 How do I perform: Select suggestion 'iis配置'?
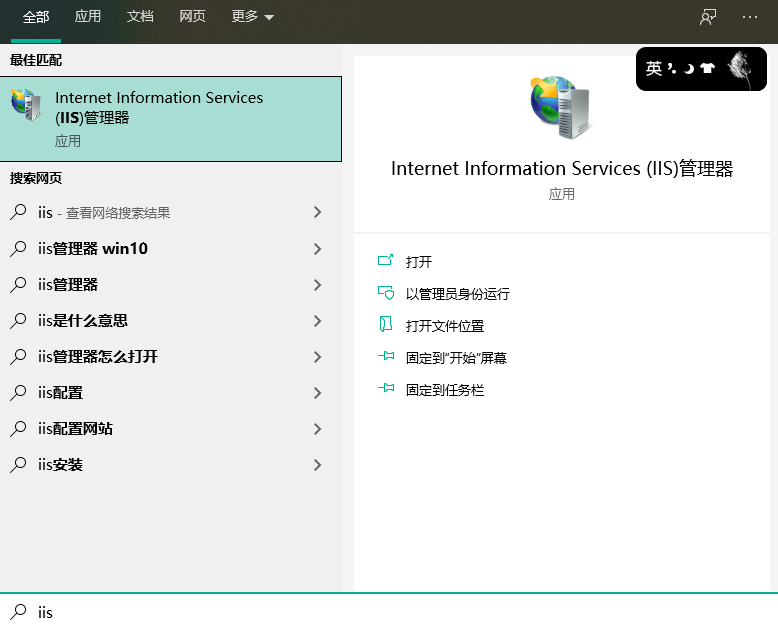click(171, 393)
